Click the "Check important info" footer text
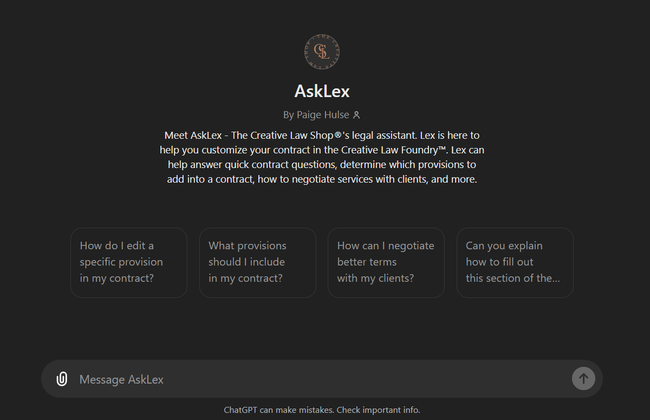This screenshot has width=650, height=420. coord(381,410)
